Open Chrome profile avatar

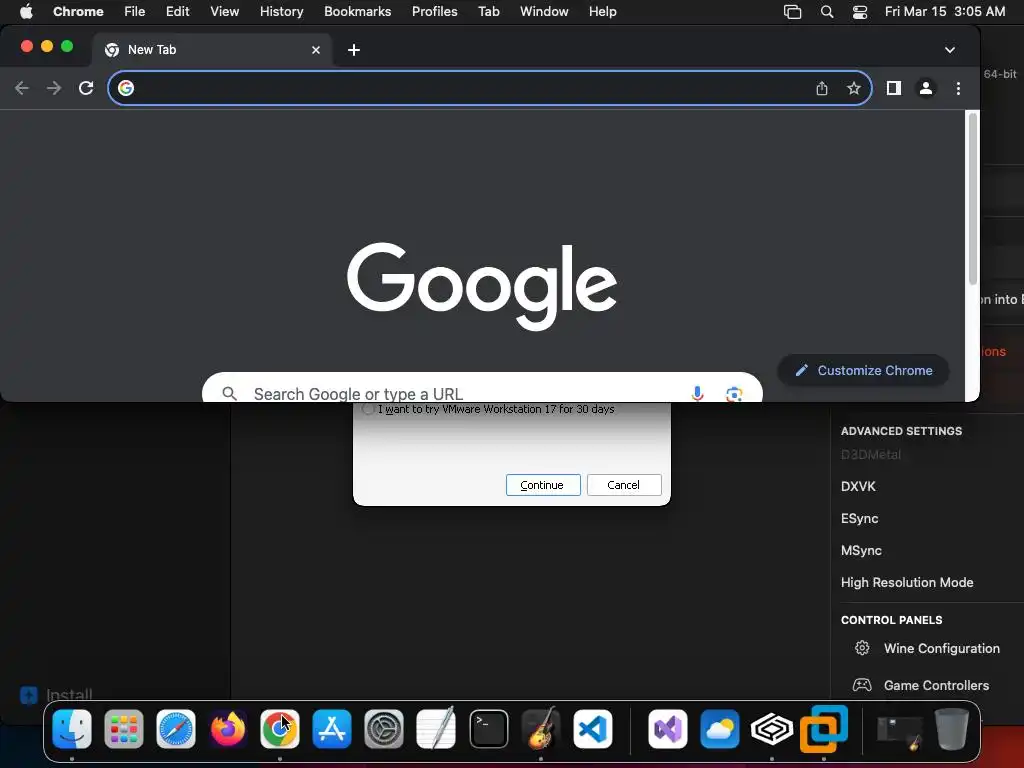[925, 88]
